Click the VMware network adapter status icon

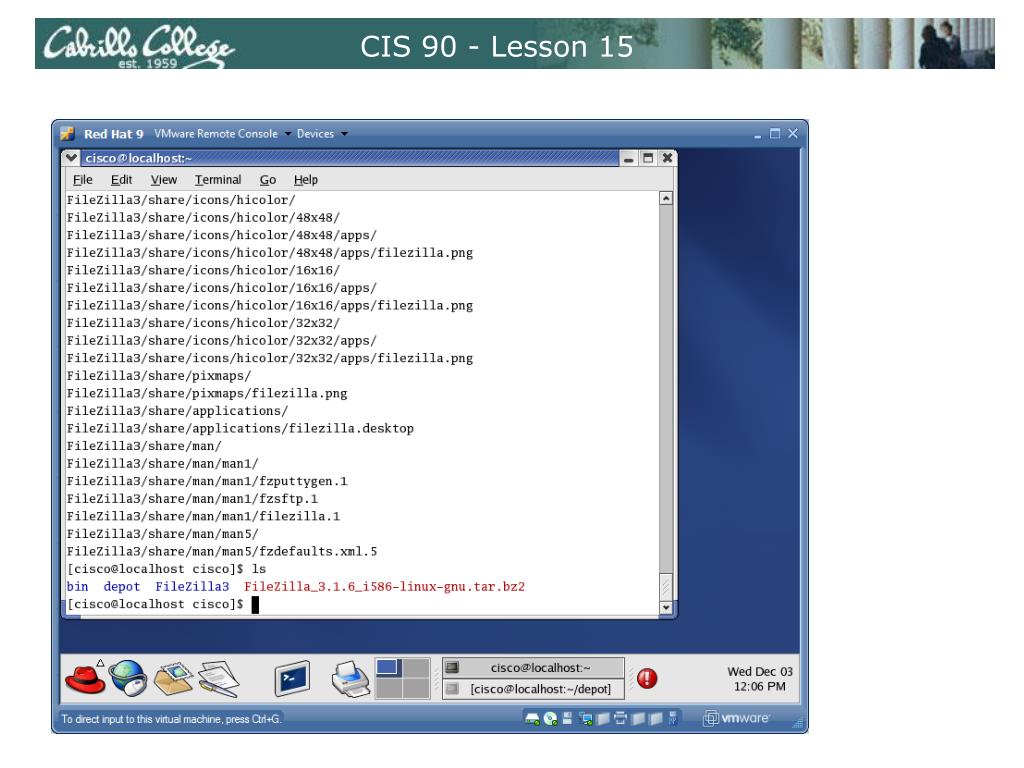click(586, 719)
